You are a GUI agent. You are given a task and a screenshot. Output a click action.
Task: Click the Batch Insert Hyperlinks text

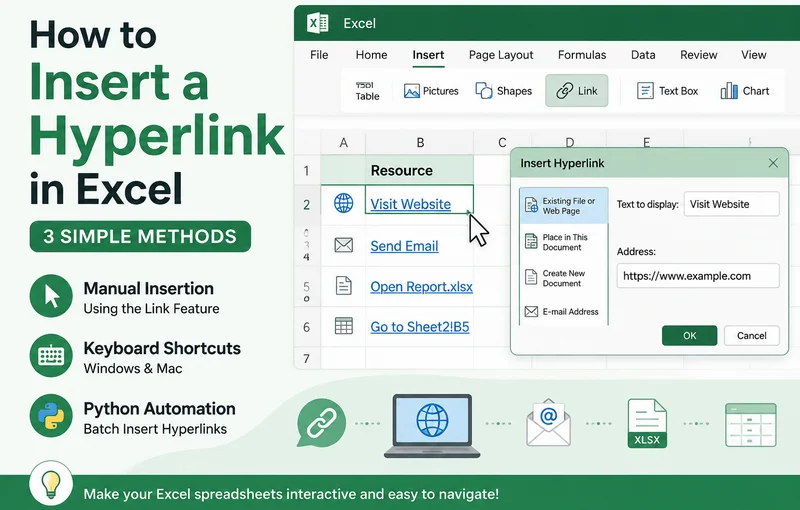coord(155,429)
